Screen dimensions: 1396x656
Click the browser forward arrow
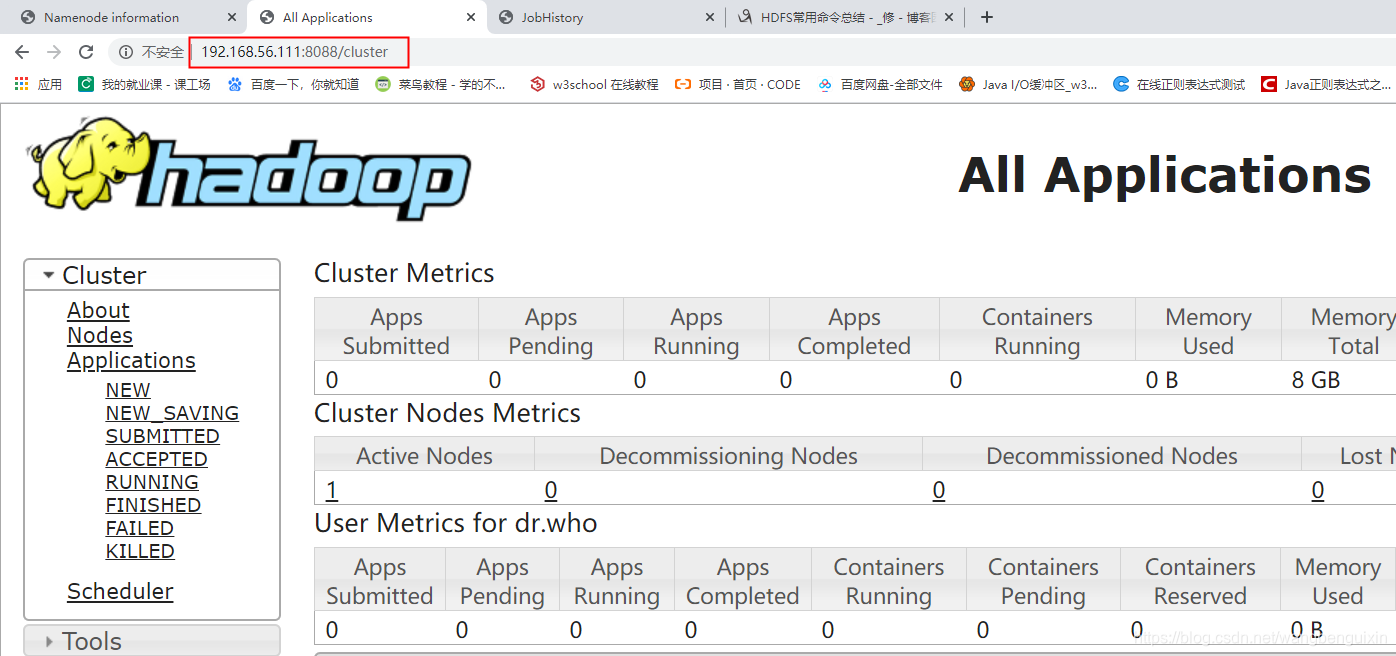click(x=54, y=52)
